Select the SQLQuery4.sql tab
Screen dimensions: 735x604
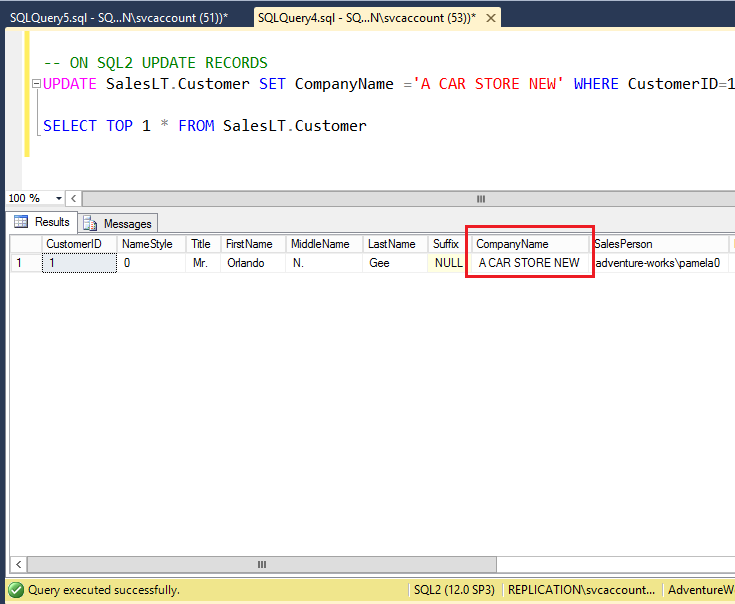click(366, 18)
